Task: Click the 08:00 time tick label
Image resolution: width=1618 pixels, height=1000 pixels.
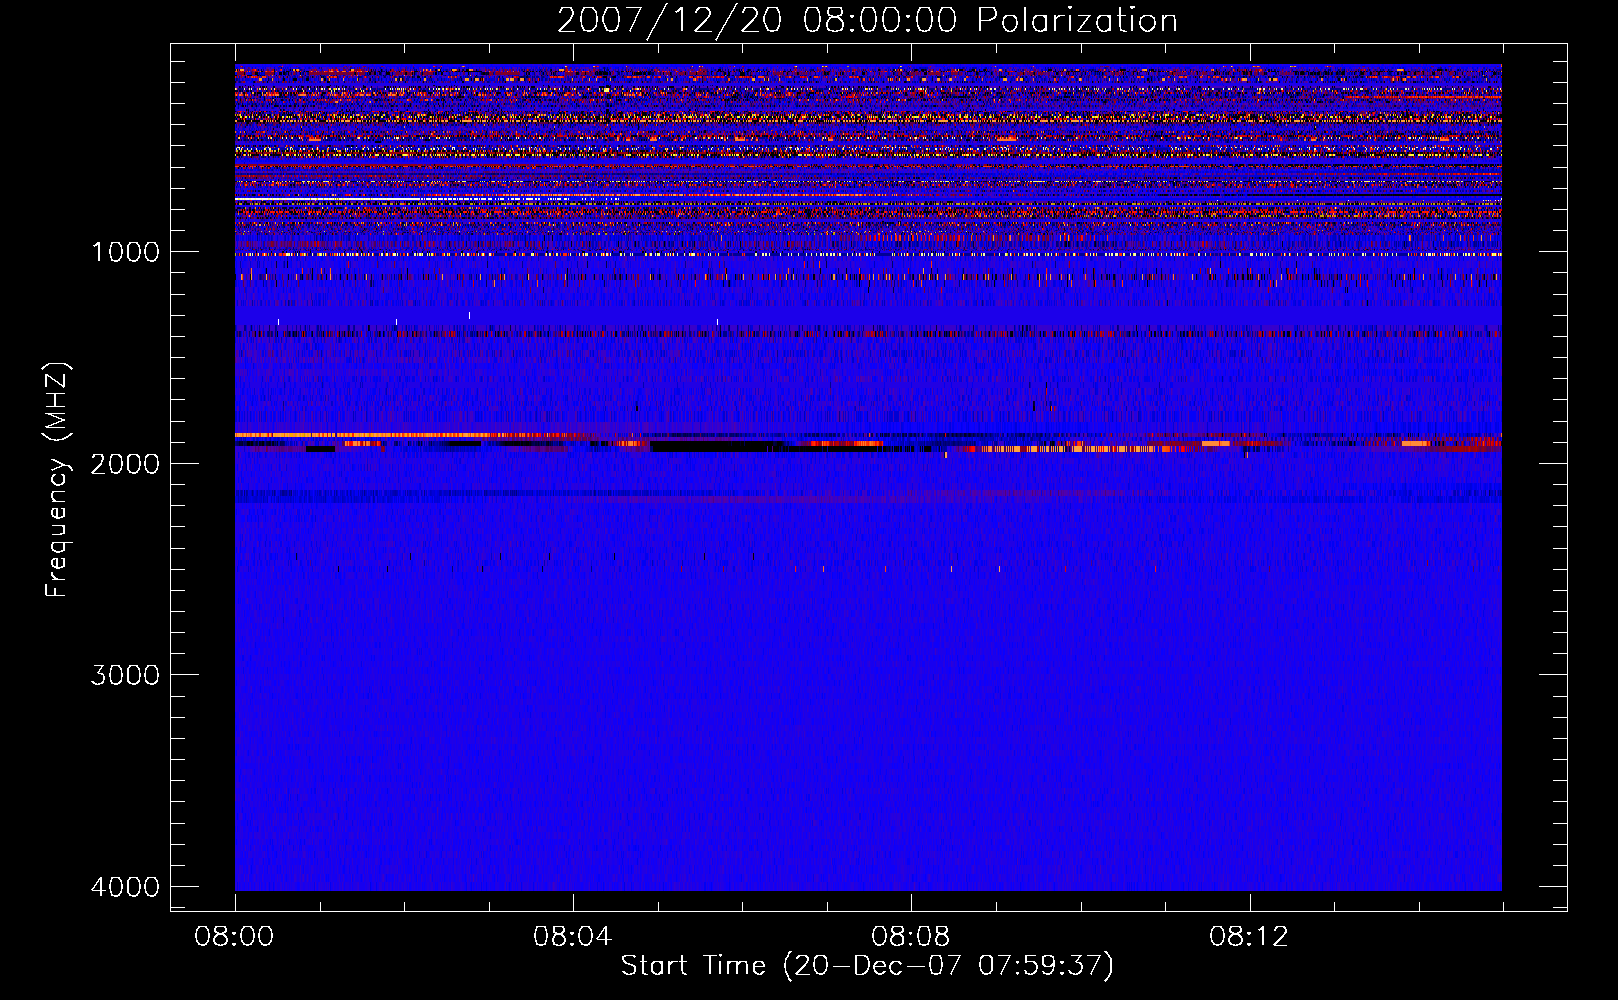Action: [235, 937]
